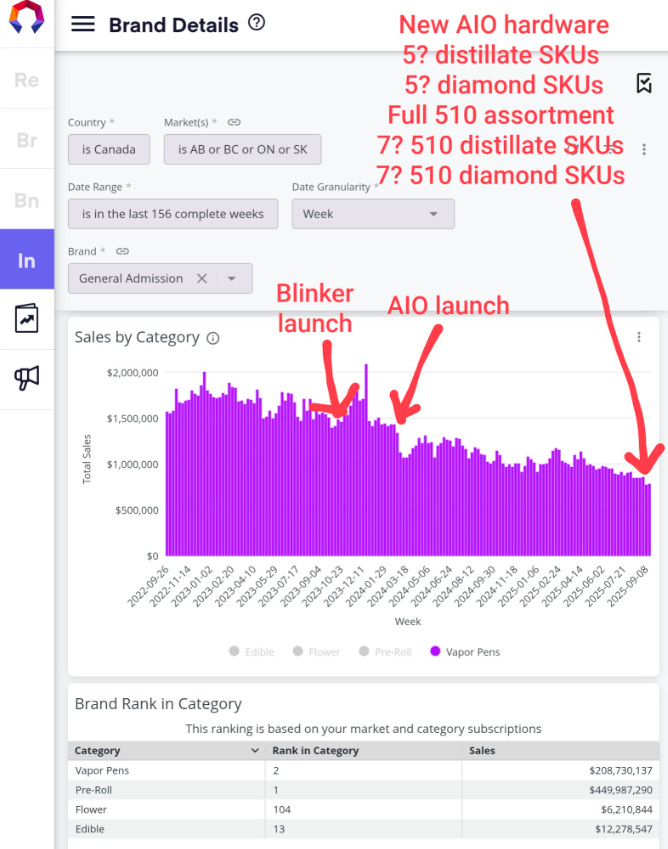Open the trend chart report sidebar icon

tap(27, 318)
